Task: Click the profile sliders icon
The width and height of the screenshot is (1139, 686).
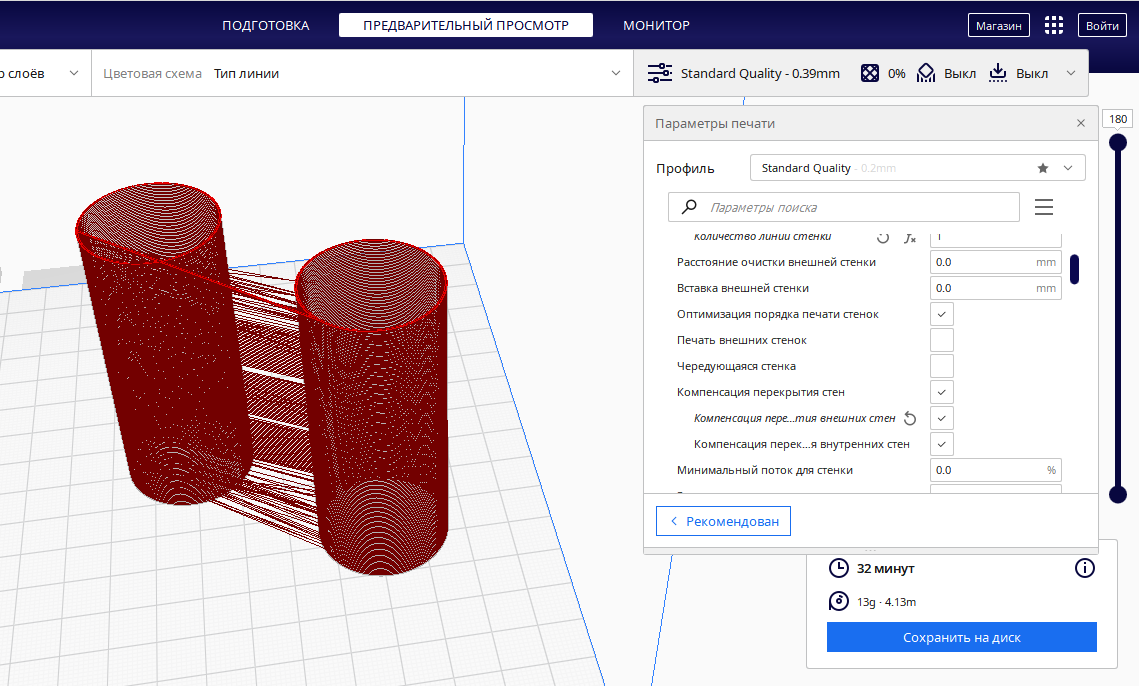Action: [x=660, y=73]
